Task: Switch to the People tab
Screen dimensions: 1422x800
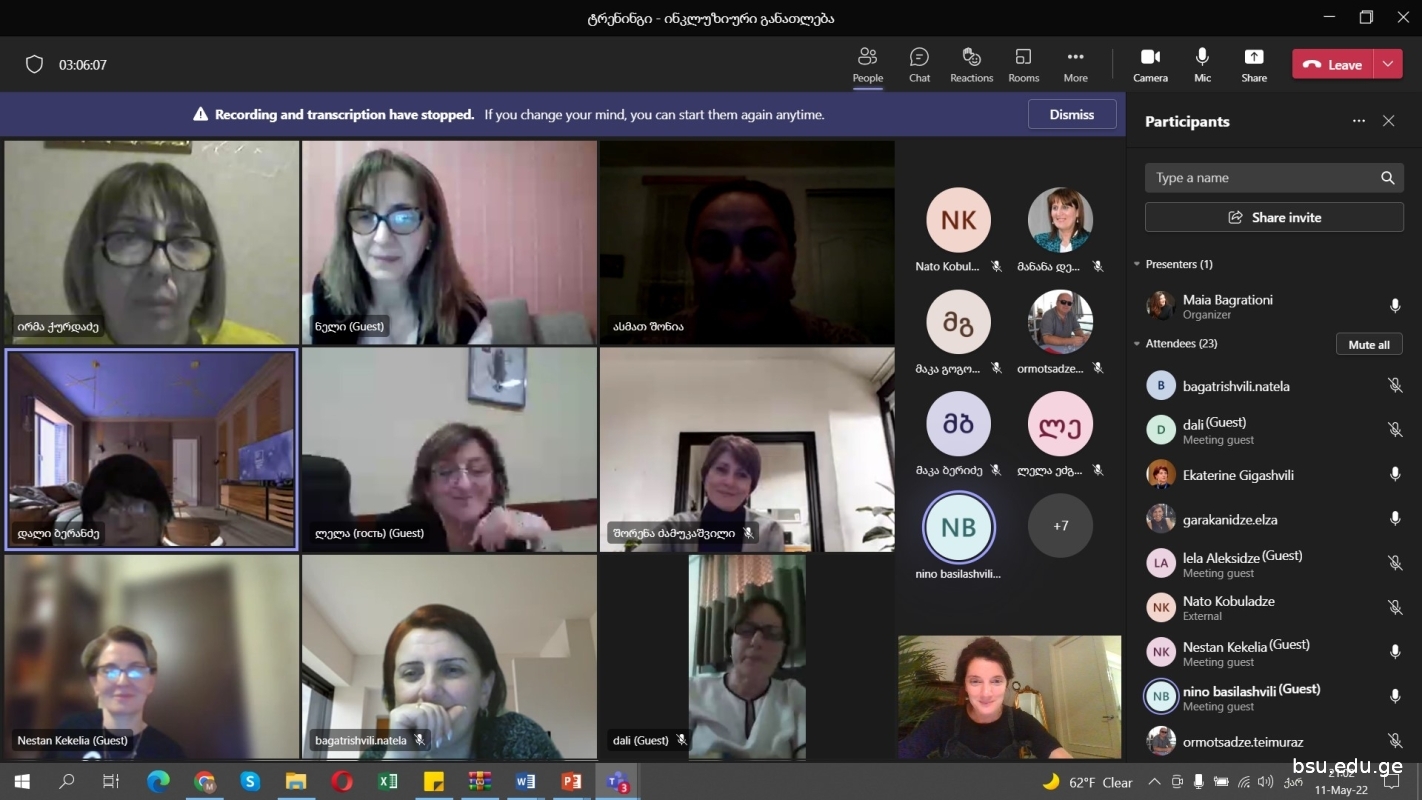Action: point(868,65)
